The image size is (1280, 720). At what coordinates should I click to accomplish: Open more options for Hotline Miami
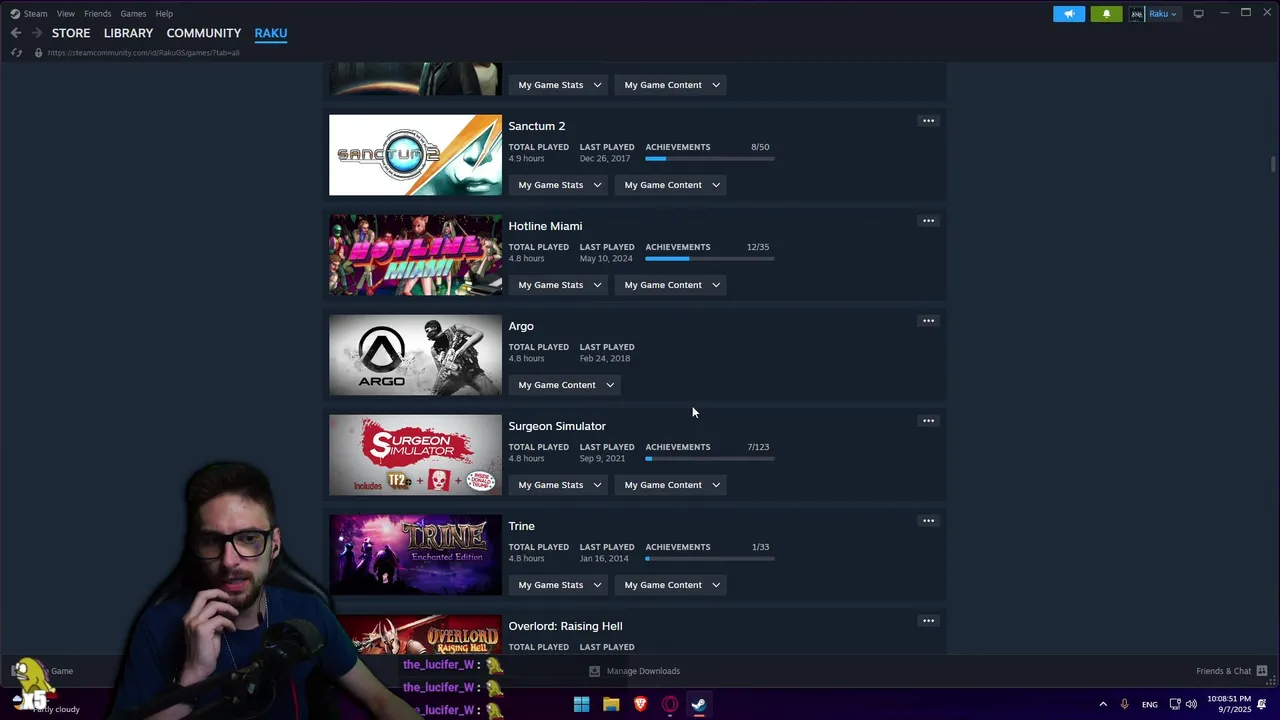coord(928,221)
